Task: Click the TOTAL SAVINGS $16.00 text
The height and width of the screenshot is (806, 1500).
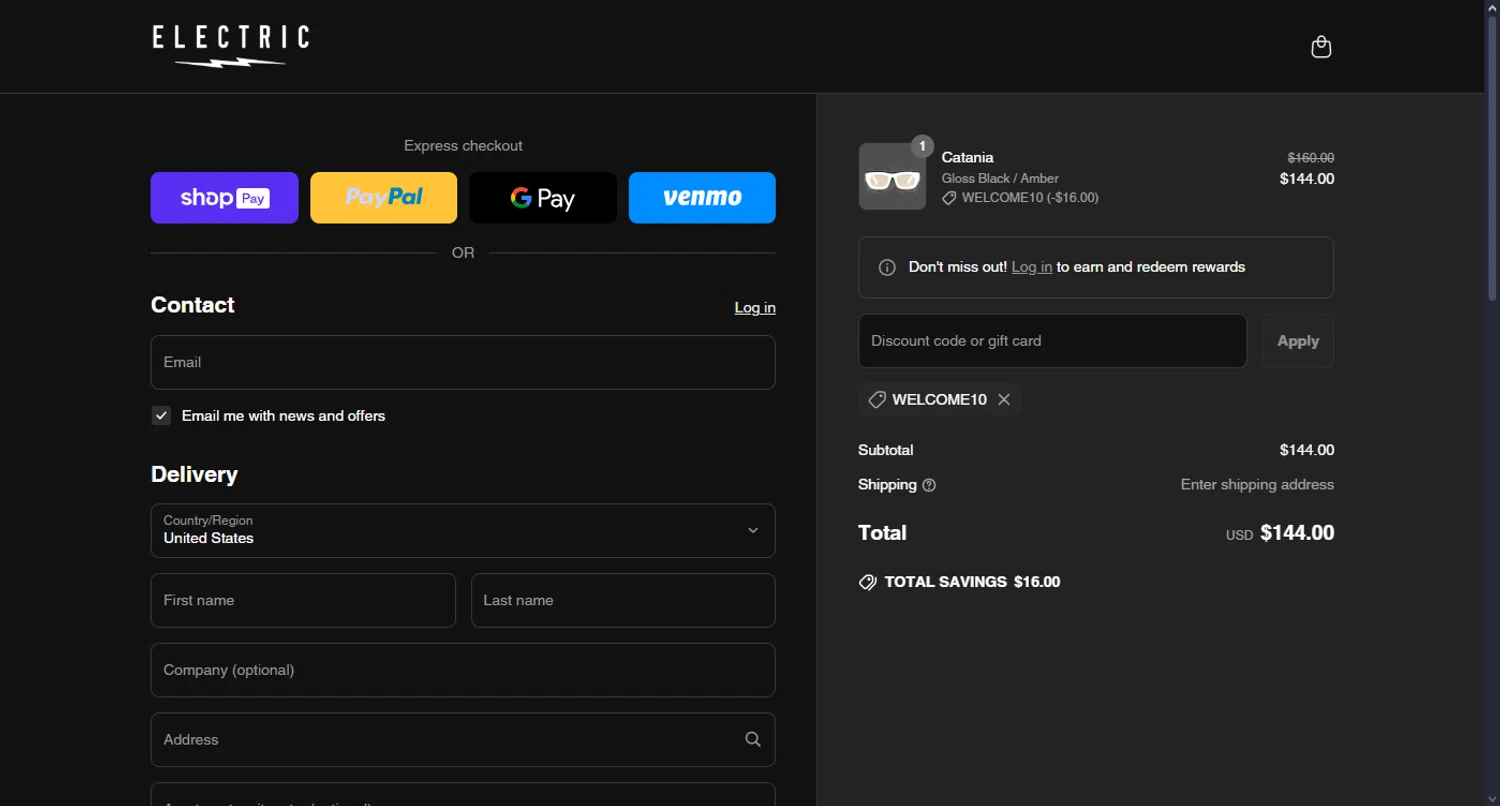Action: tap(972, 582)
